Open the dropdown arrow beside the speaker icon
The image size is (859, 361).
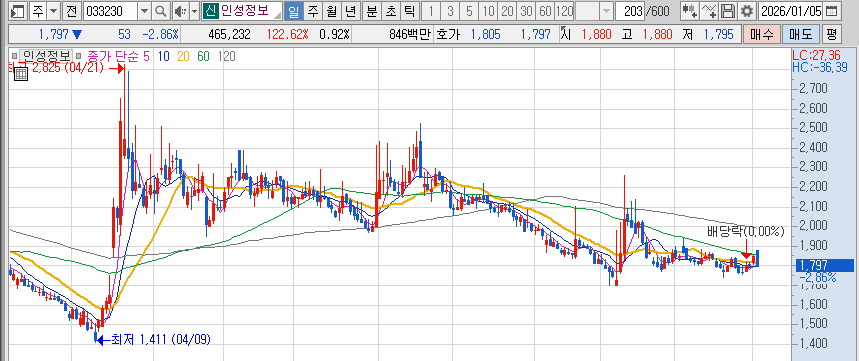click(194, 10)
